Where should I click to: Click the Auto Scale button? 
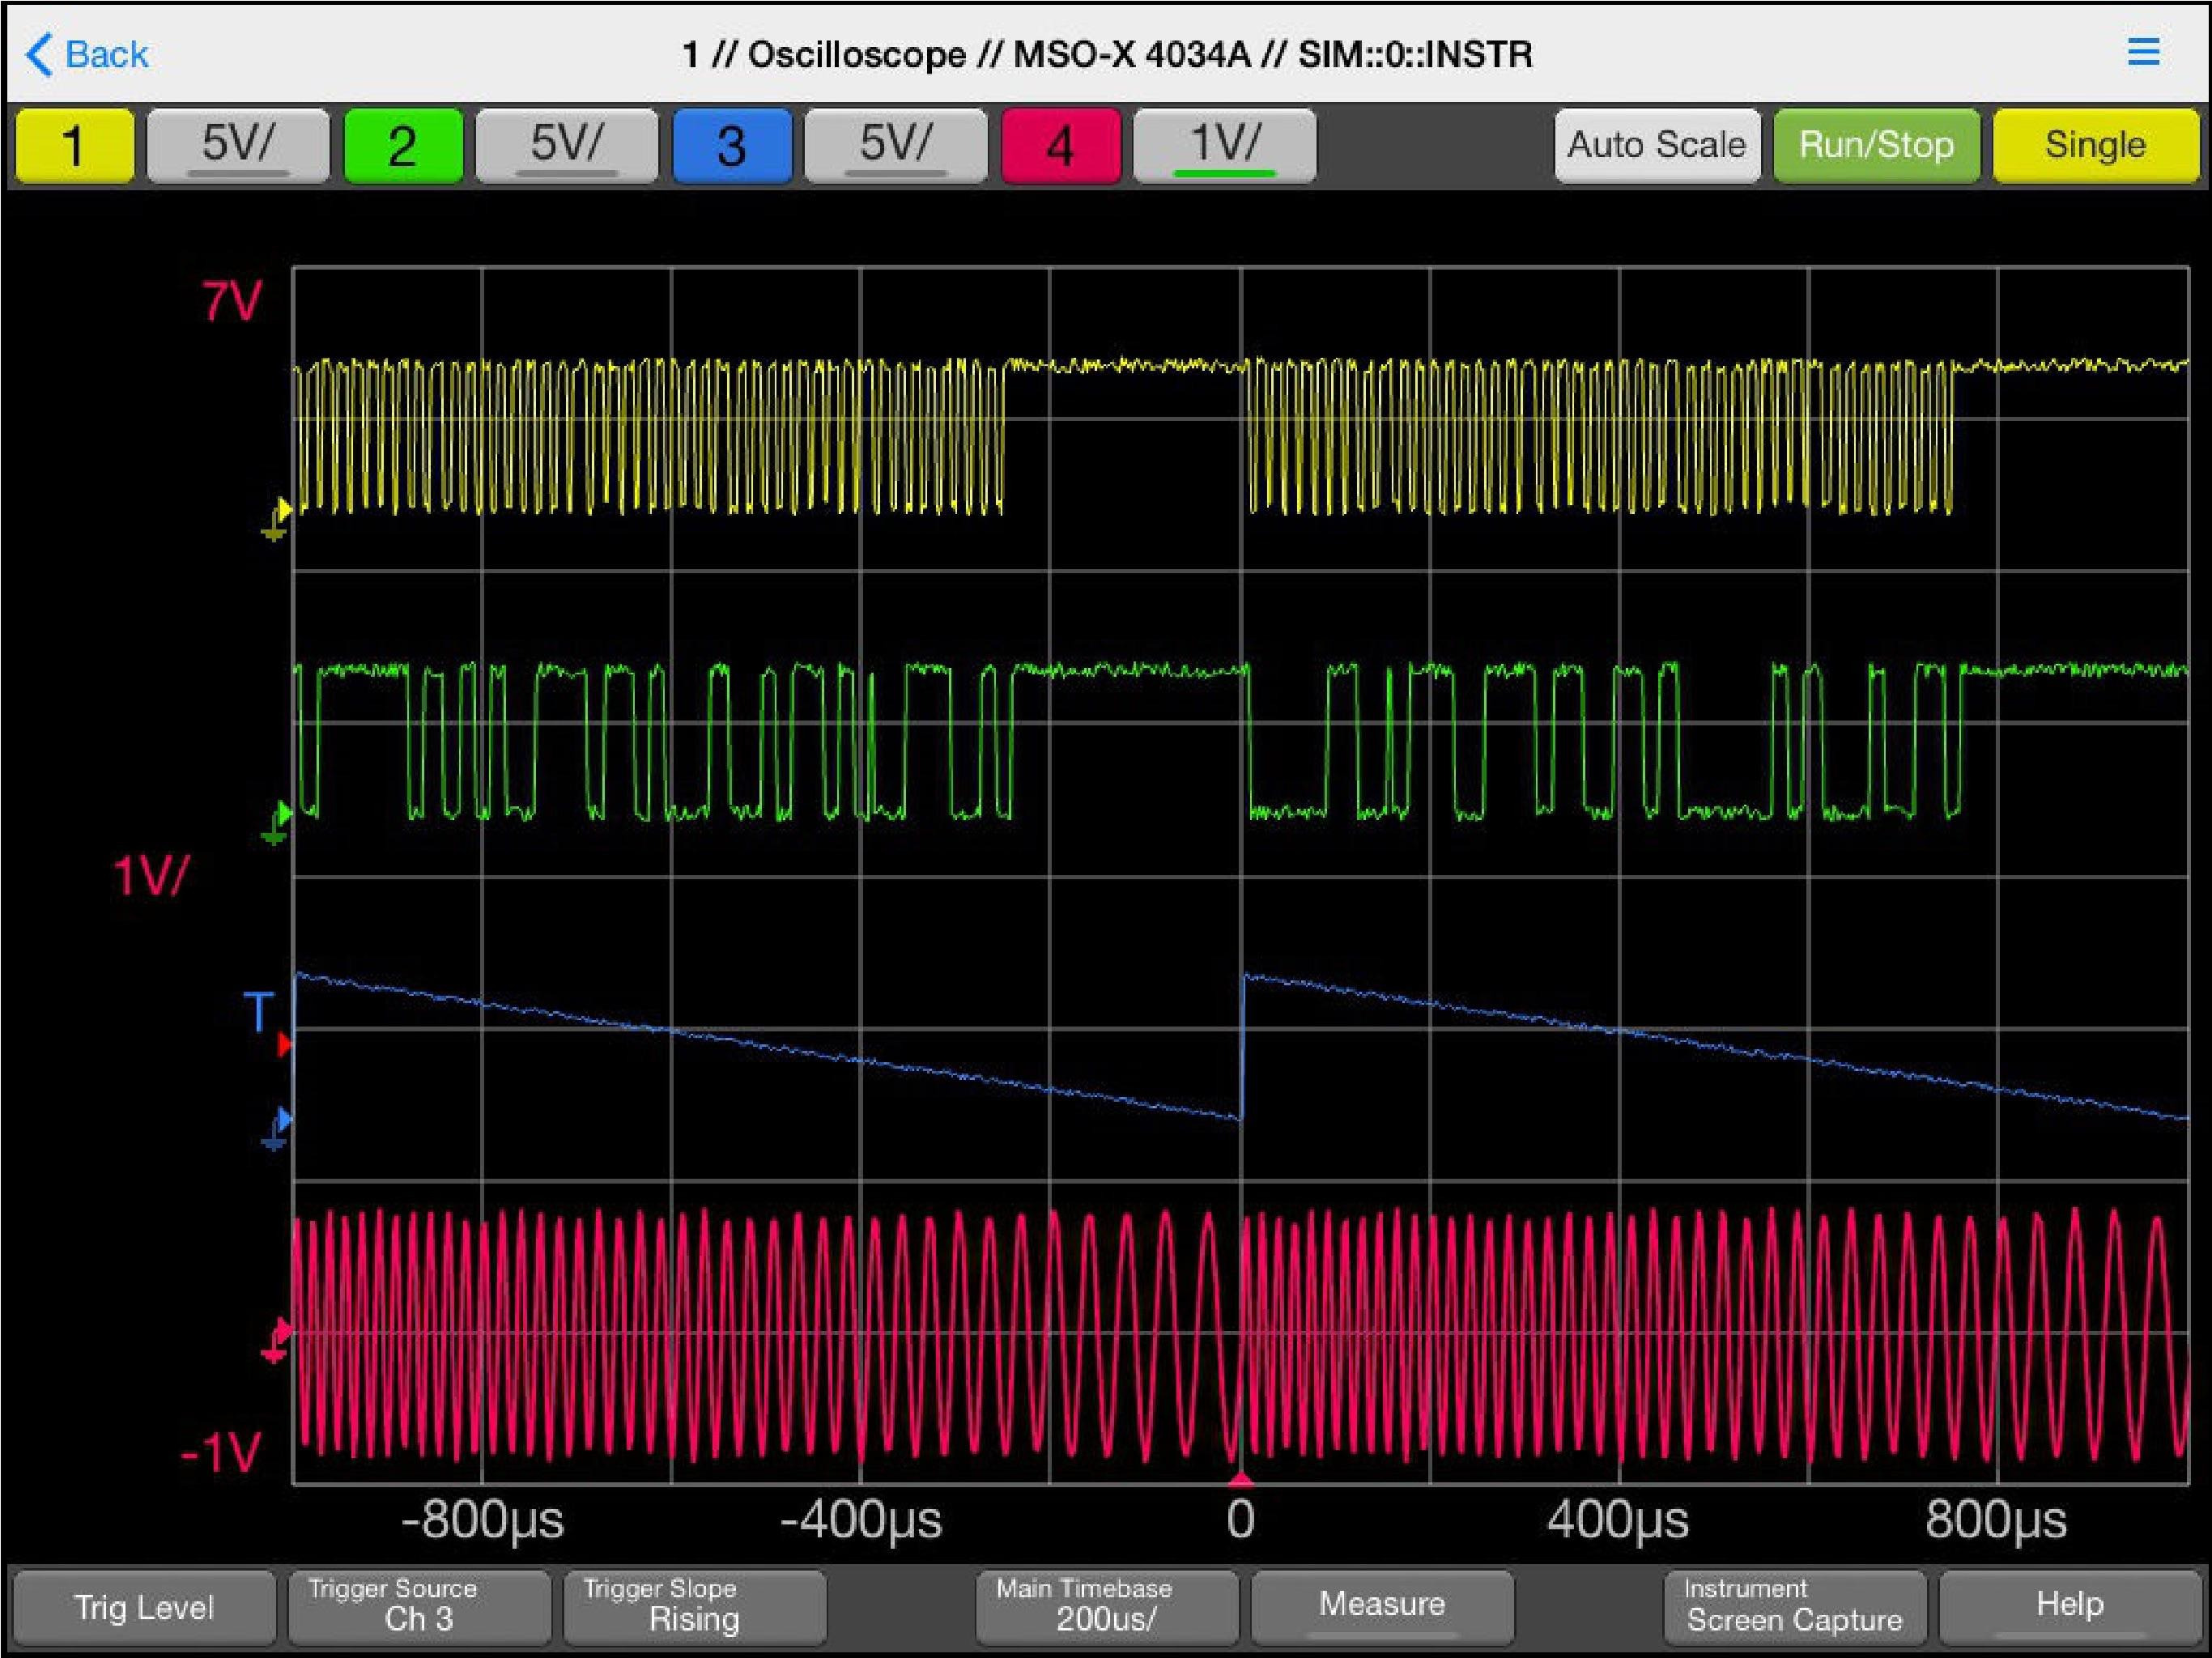[1657, 146]
